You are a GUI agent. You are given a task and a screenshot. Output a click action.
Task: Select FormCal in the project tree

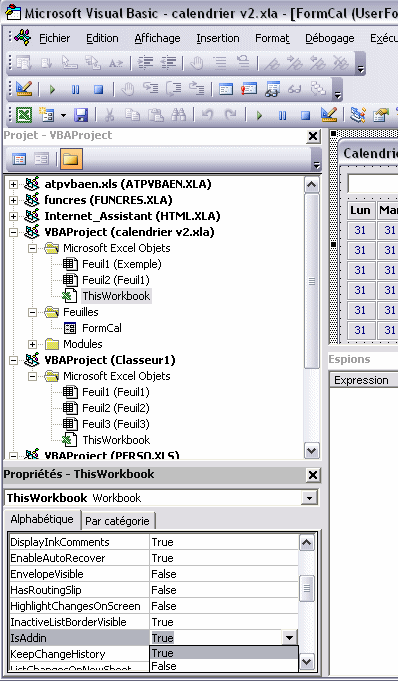coord(102,328)
